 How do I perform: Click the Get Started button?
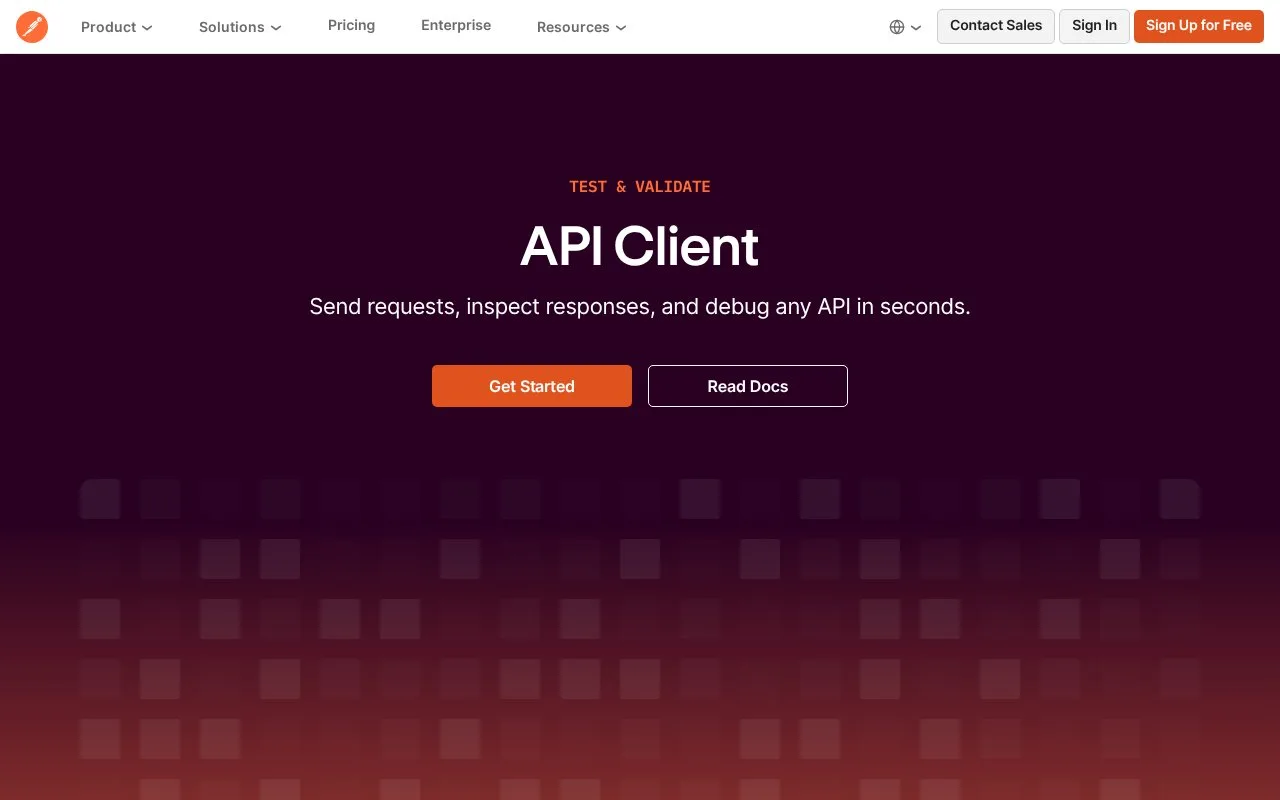[532, 386]
